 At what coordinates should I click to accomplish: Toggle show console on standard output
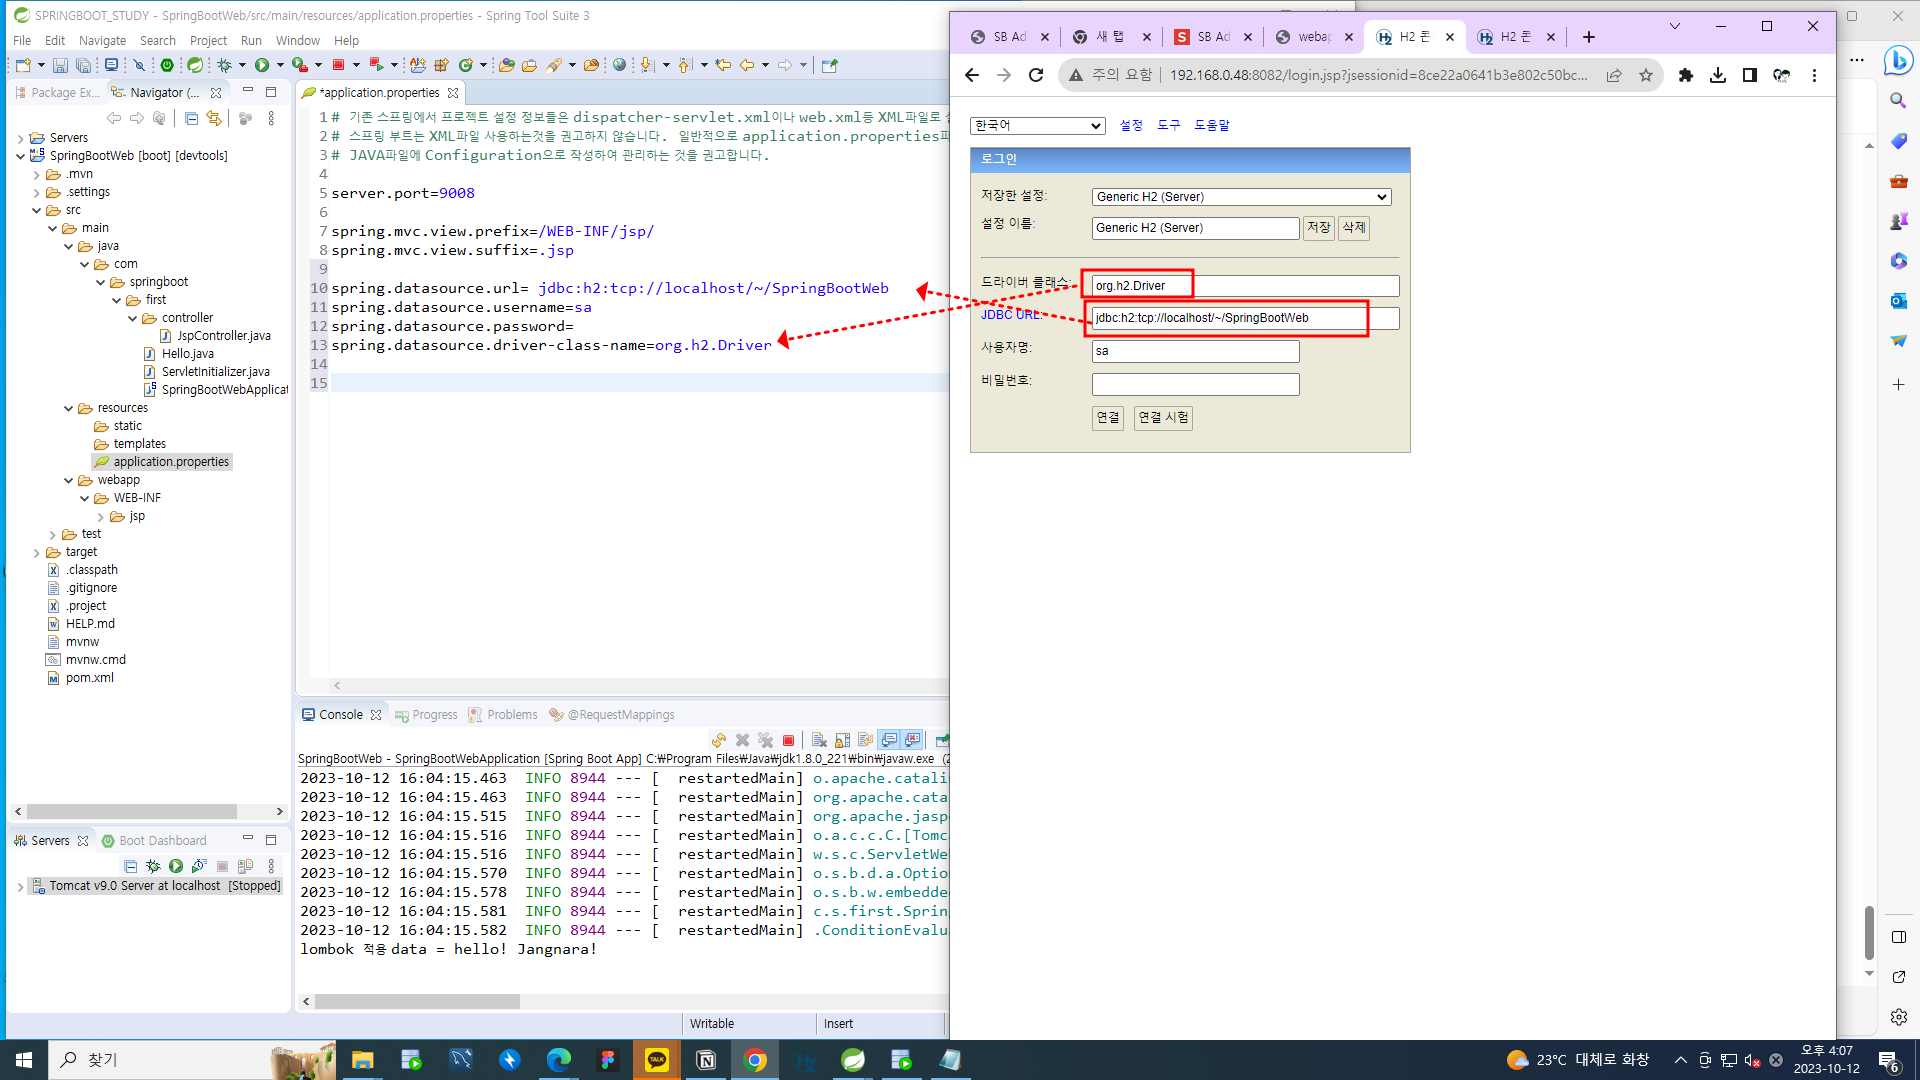pyautogui.click(x=888, y=740)
